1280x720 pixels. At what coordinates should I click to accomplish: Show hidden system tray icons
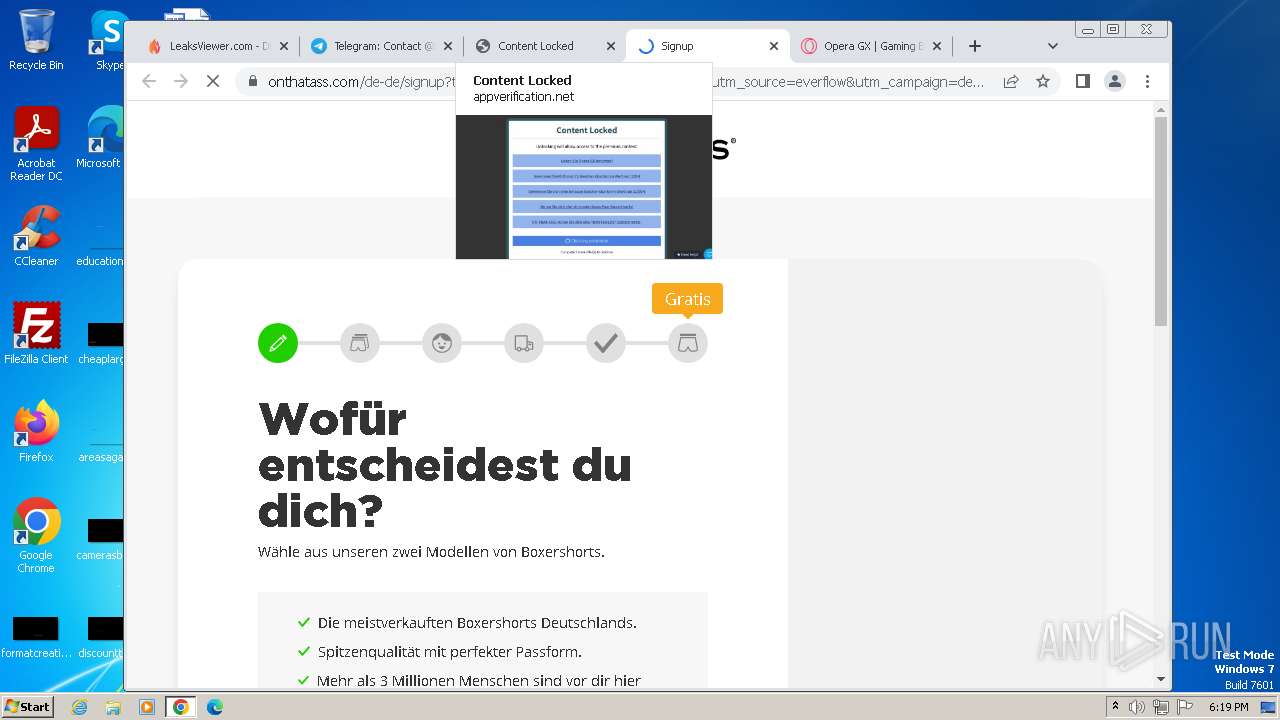(x=1115, y=707)
